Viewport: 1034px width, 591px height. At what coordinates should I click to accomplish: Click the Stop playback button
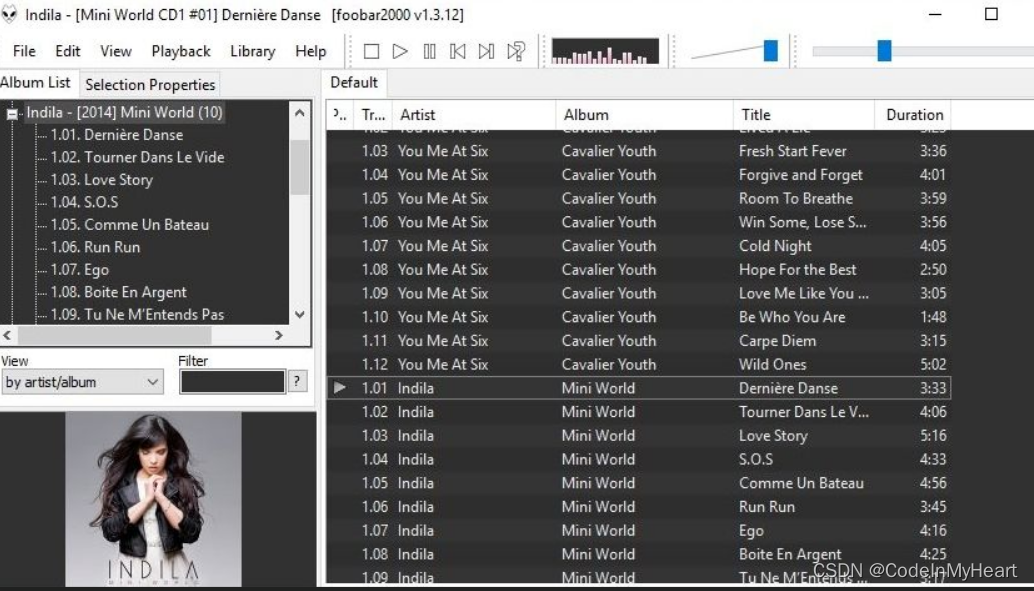pos(371,51)
